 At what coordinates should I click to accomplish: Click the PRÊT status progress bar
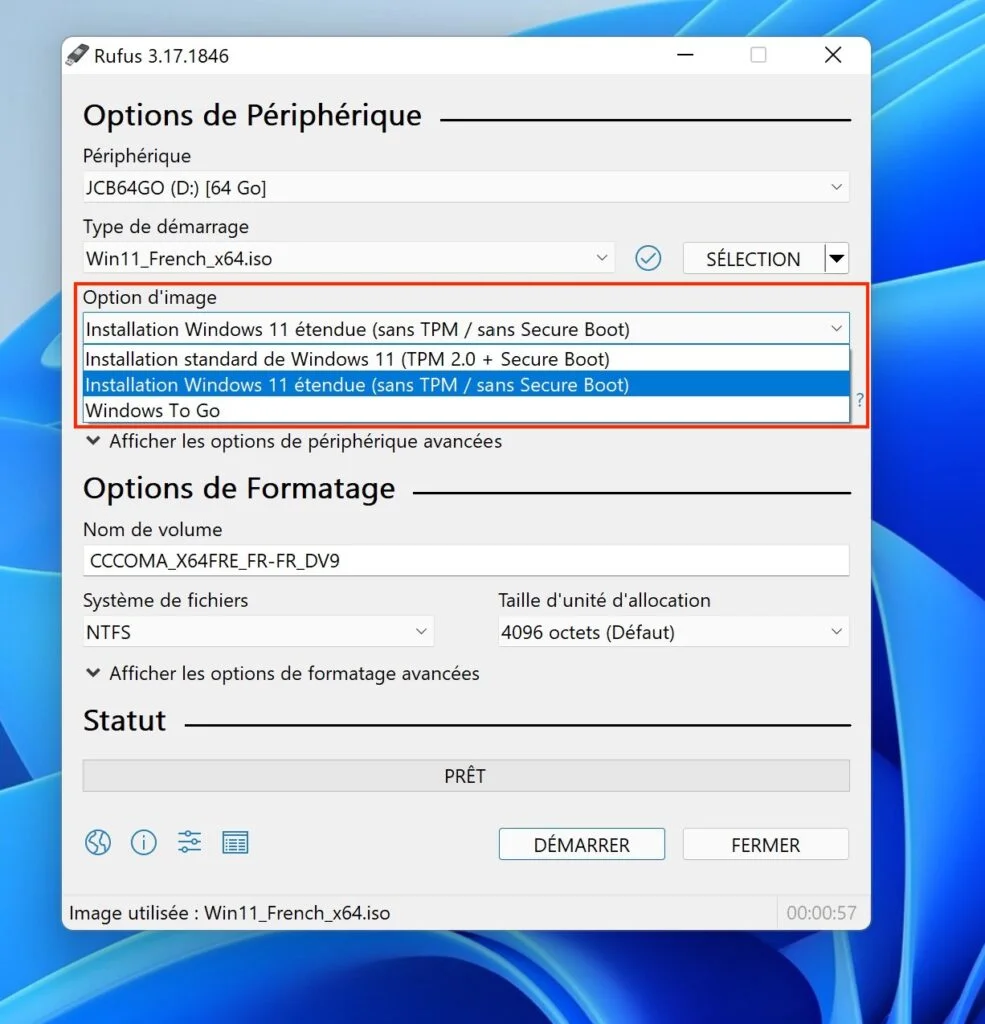(x=466, y=775)
